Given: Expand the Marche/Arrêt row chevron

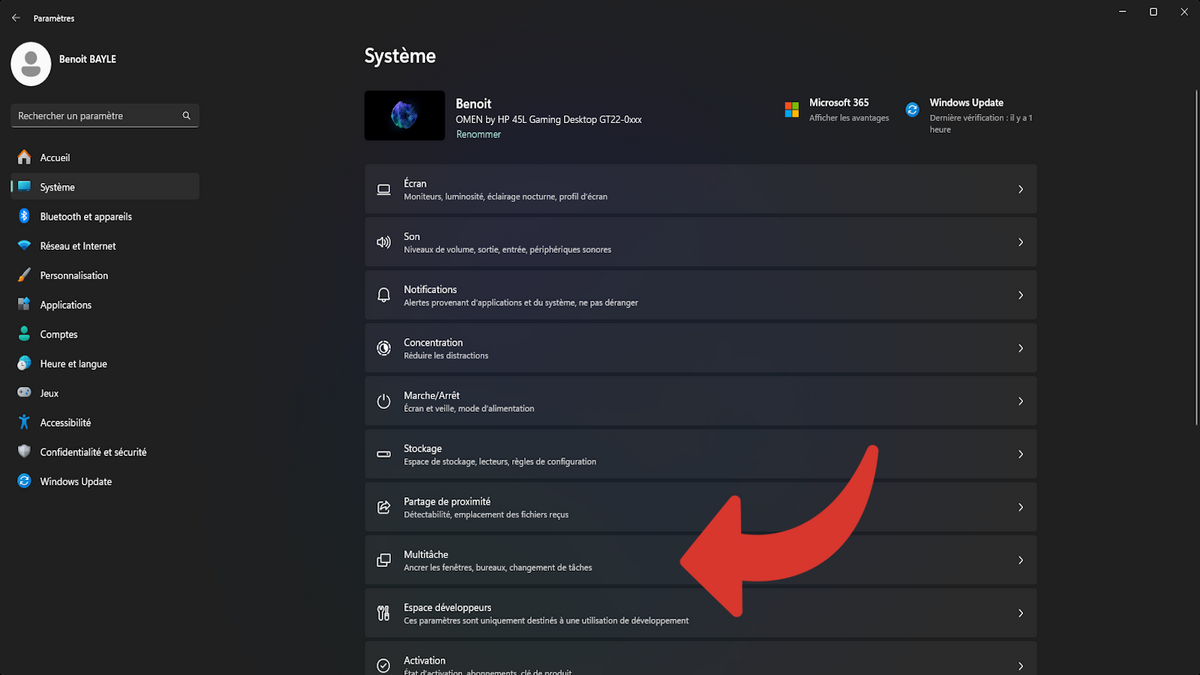Looking at the screenshot, I should pyautogui.click(x=1020, y=402).
